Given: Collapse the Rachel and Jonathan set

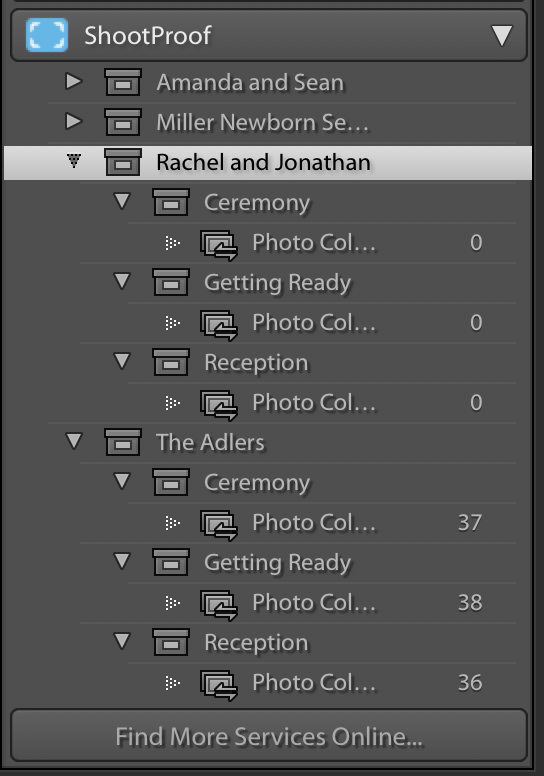Looking at the screenshot, I should coord(74,161).
